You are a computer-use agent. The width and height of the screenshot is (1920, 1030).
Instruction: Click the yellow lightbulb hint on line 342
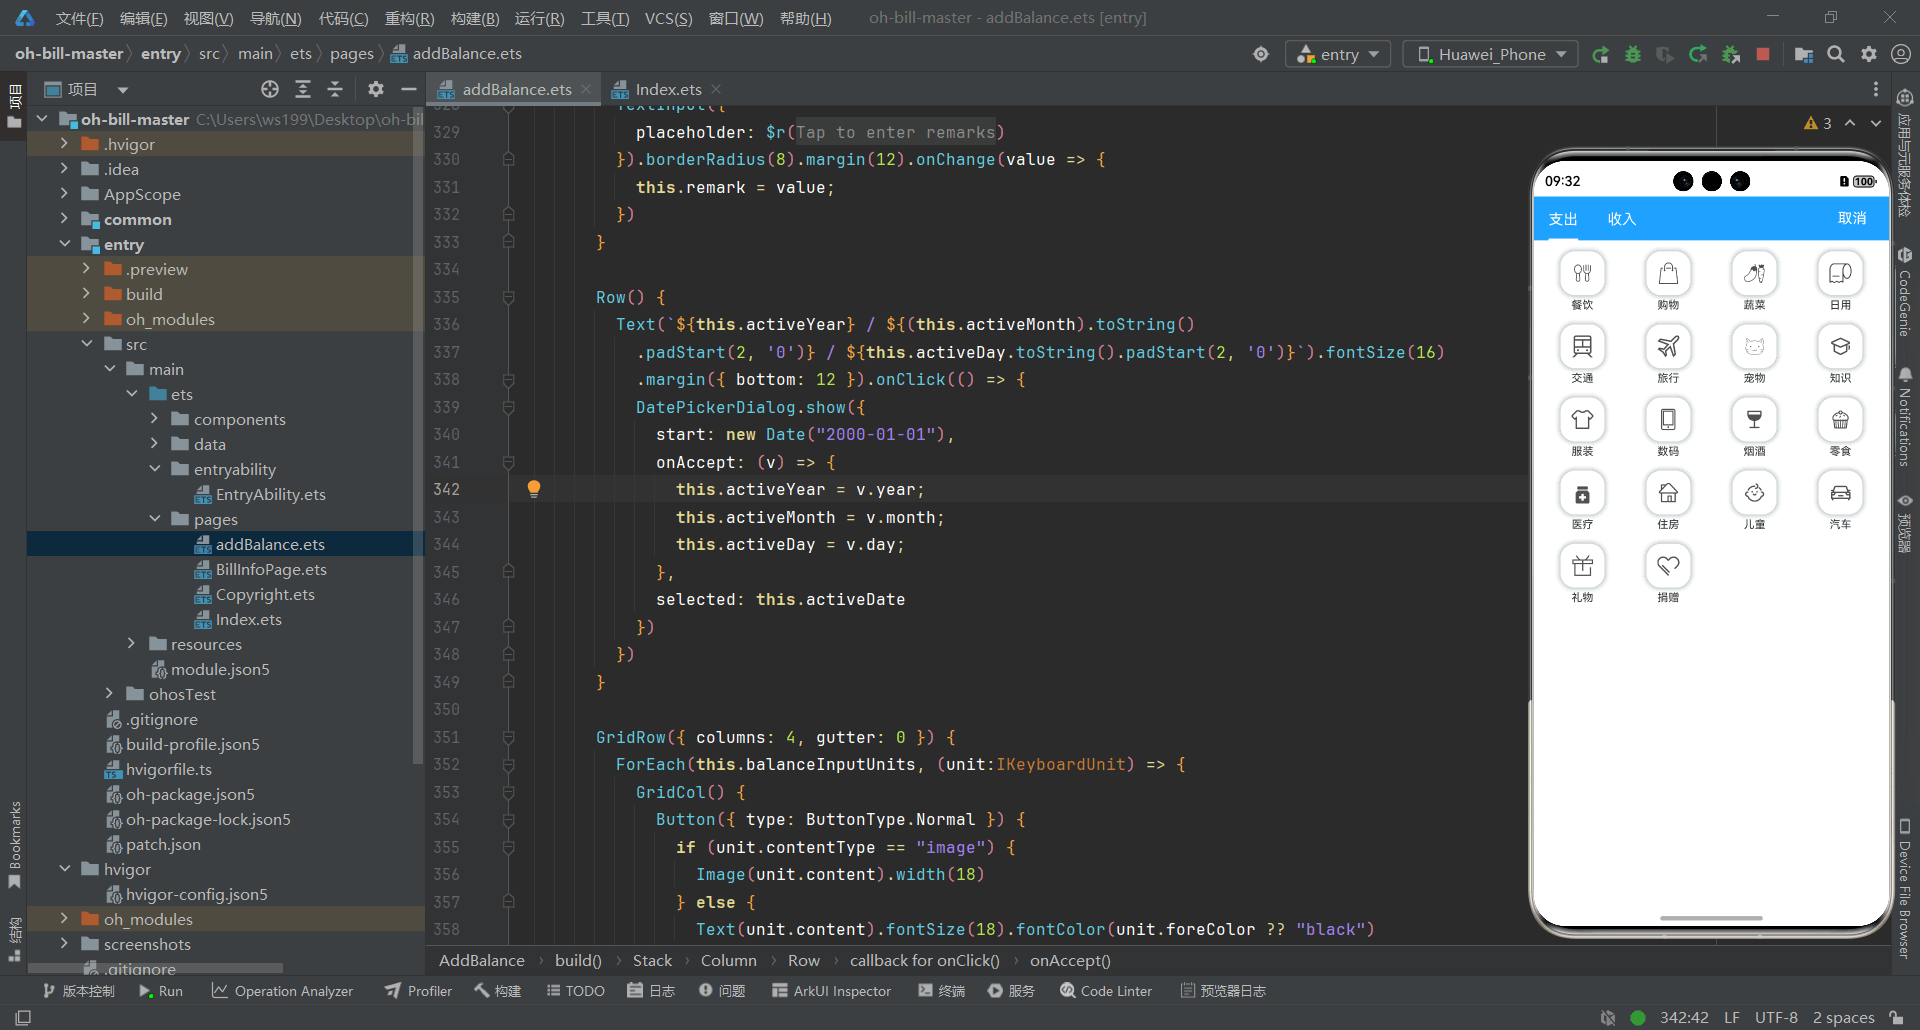534,488
